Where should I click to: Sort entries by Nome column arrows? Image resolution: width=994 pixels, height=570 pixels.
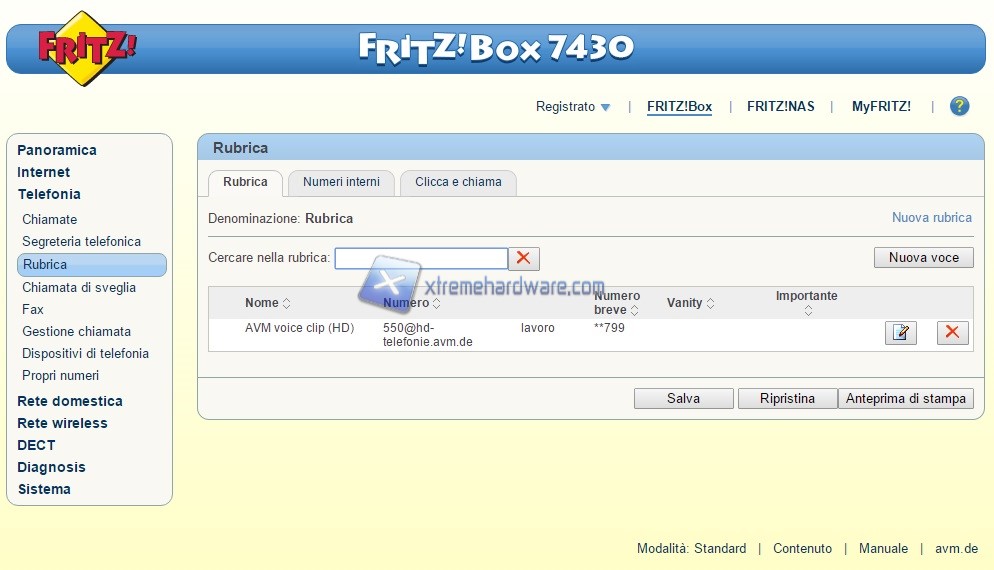point(287,303)
